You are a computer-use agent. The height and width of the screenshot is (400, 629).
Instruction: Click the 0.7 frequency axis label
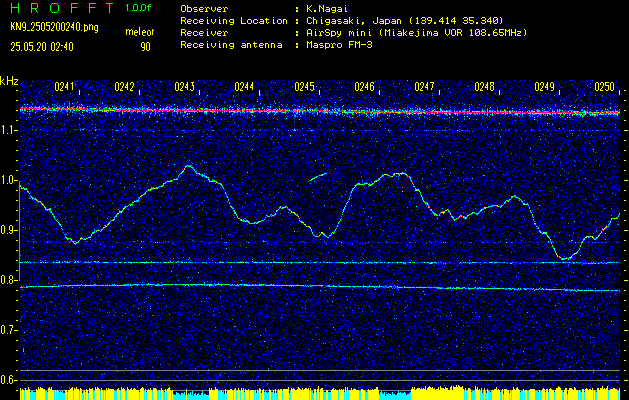pyautogui.click(x=8, y=330)
